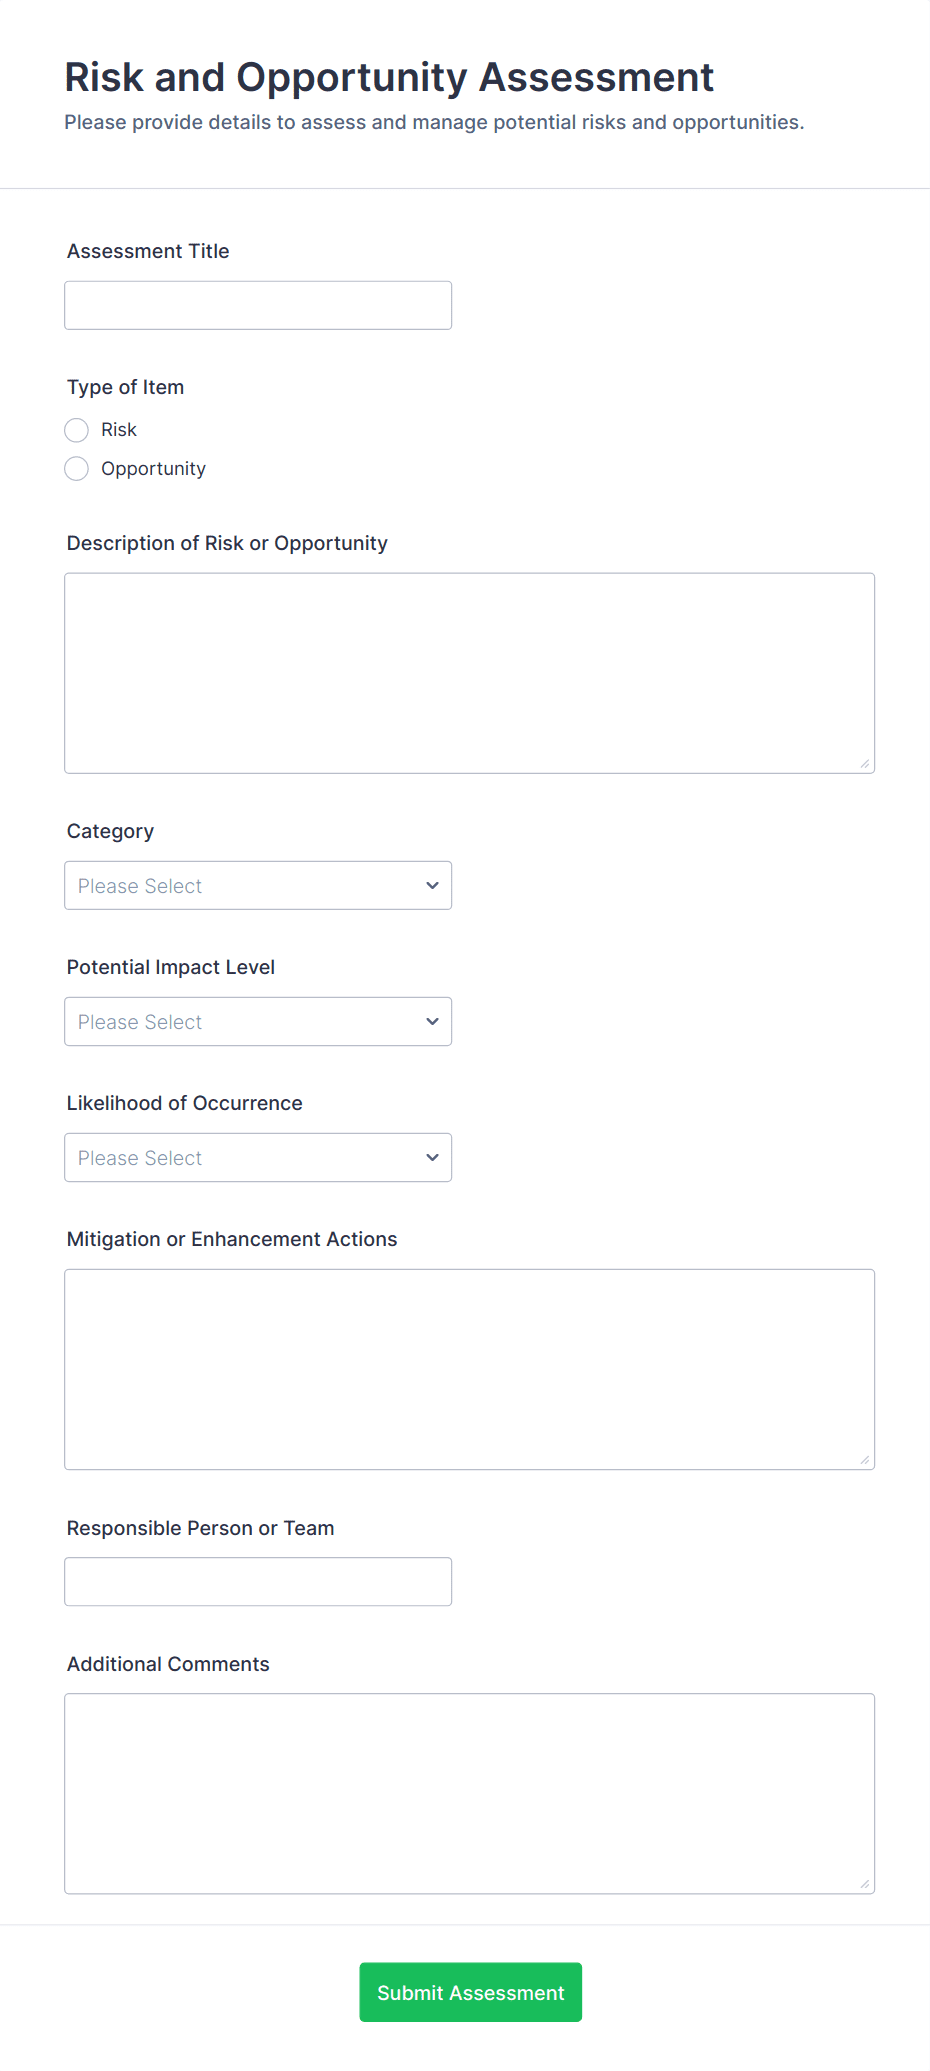Select the Risk radio button
Viewport: 930px width, 2071px height.
click(77, 430)
